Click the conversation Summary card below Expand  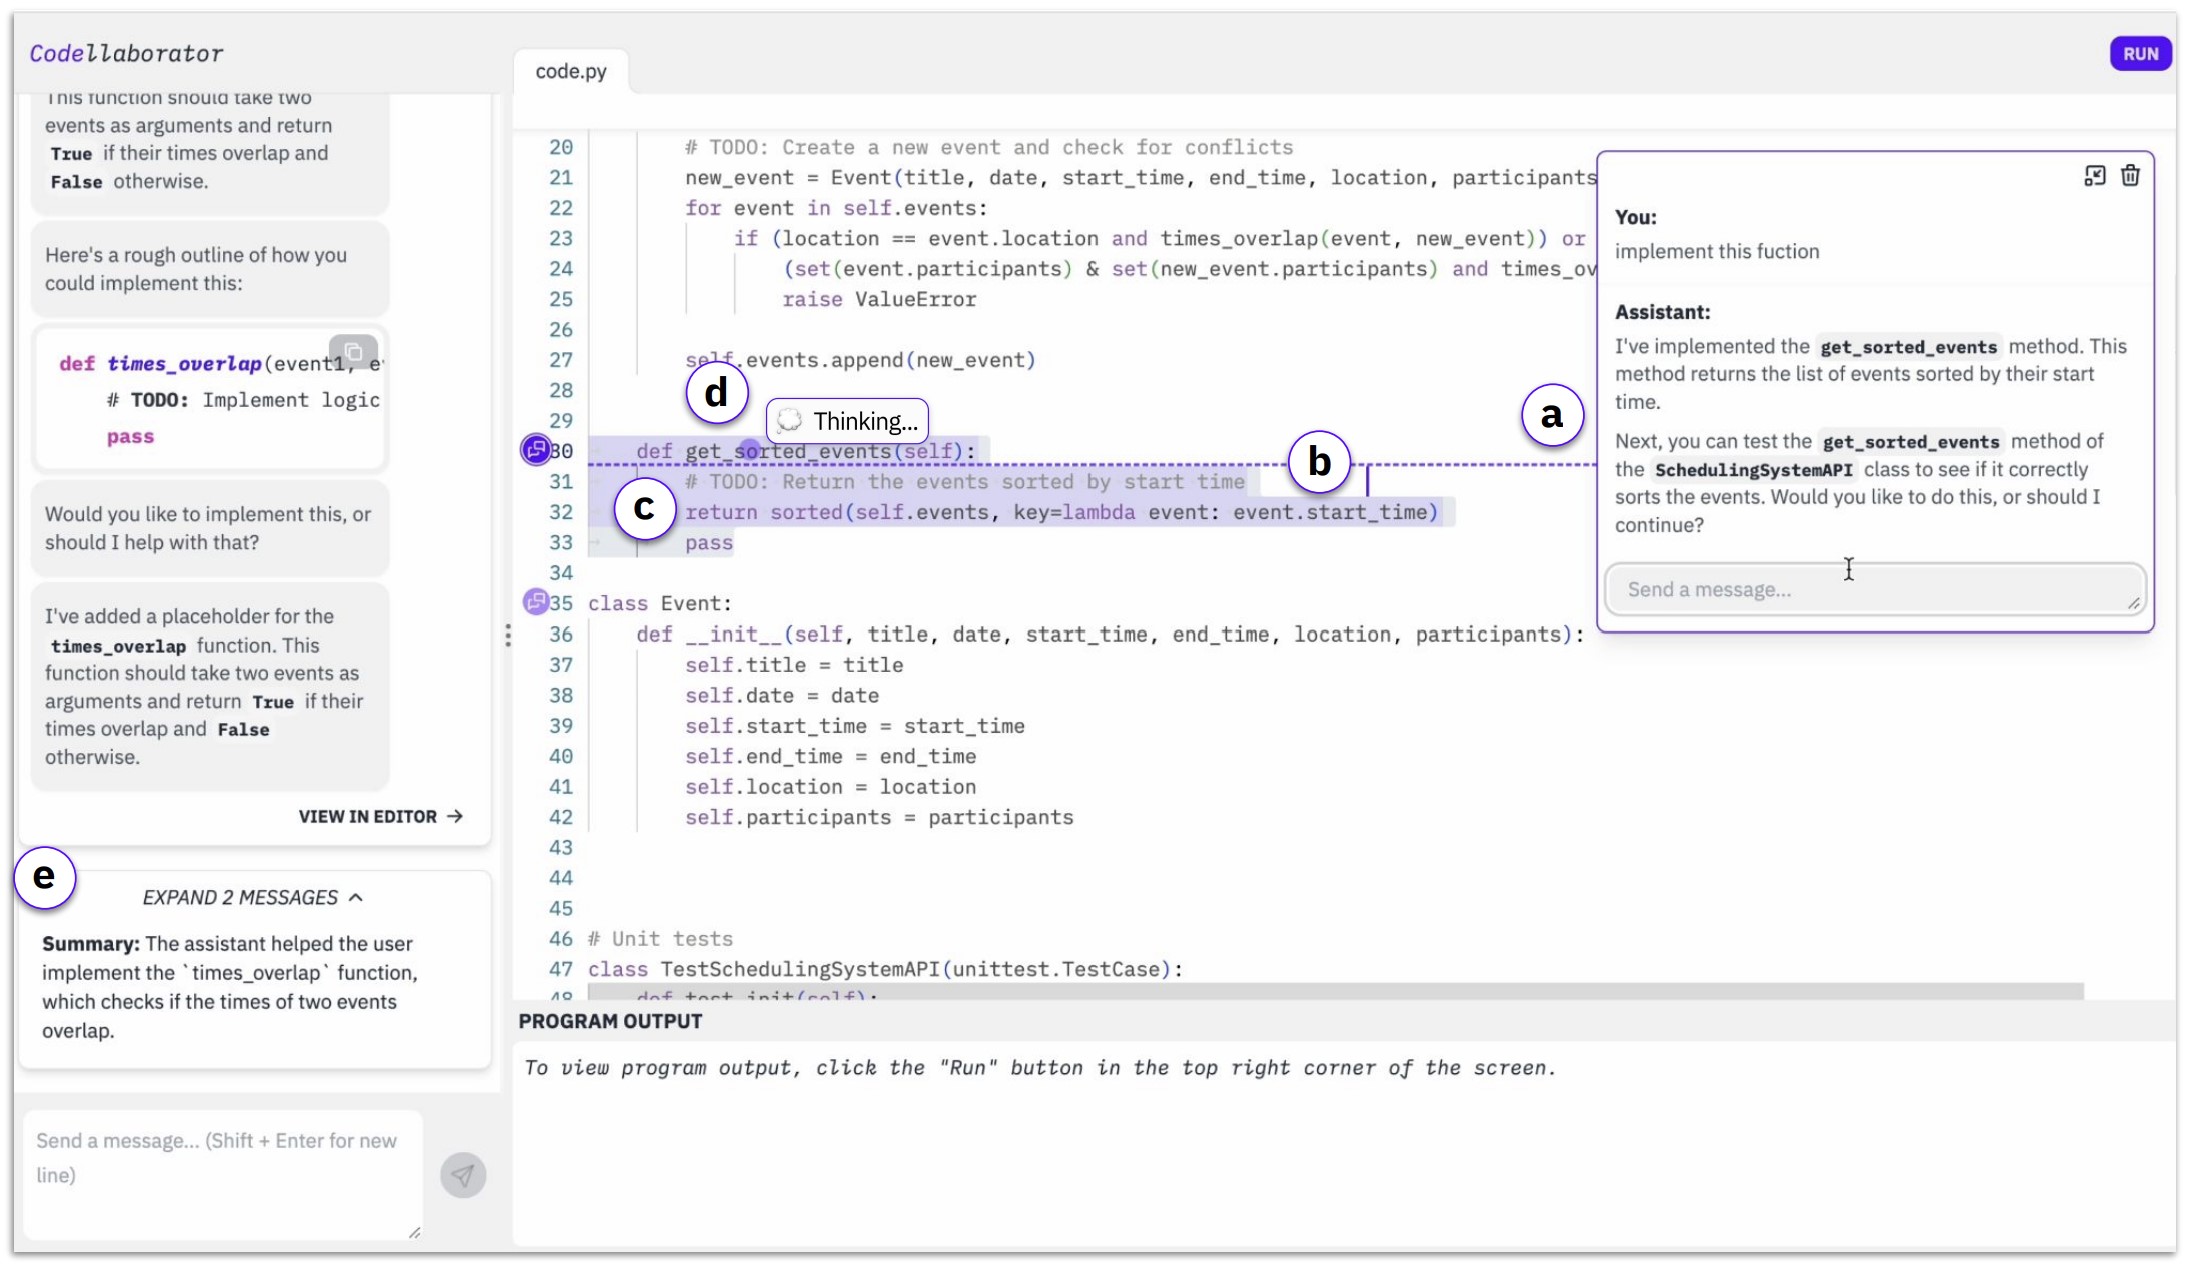click(230, 986)
